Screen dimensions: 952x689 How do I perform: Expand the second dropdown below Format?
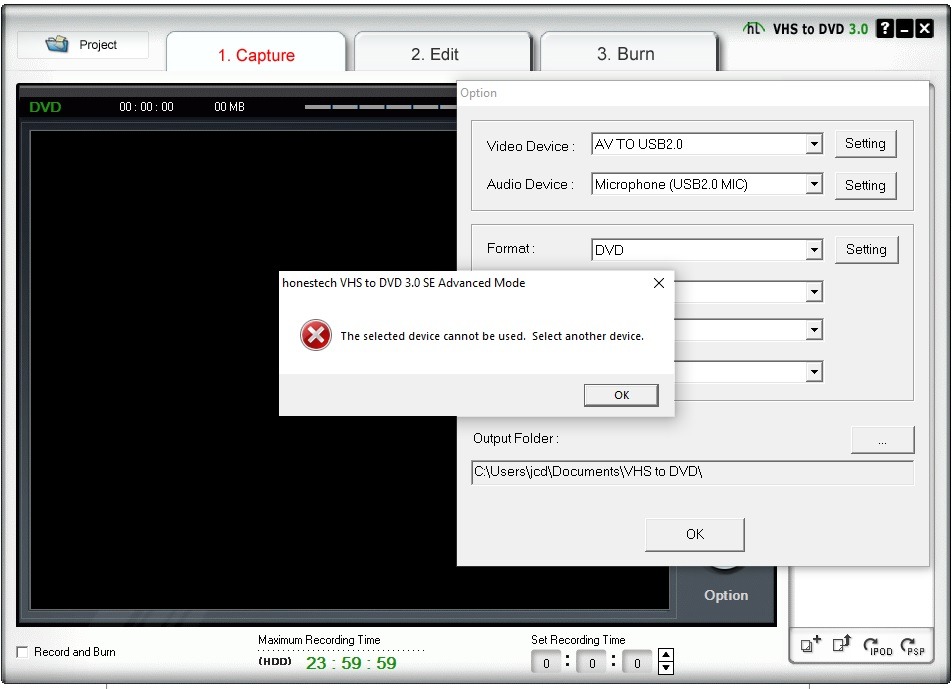point(814,330)
